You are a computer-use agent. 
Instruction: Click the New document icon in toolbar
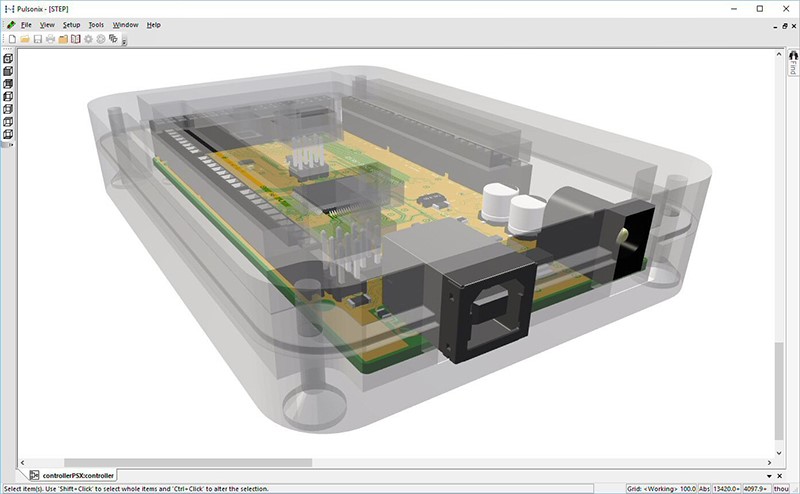tap(12, 39)
